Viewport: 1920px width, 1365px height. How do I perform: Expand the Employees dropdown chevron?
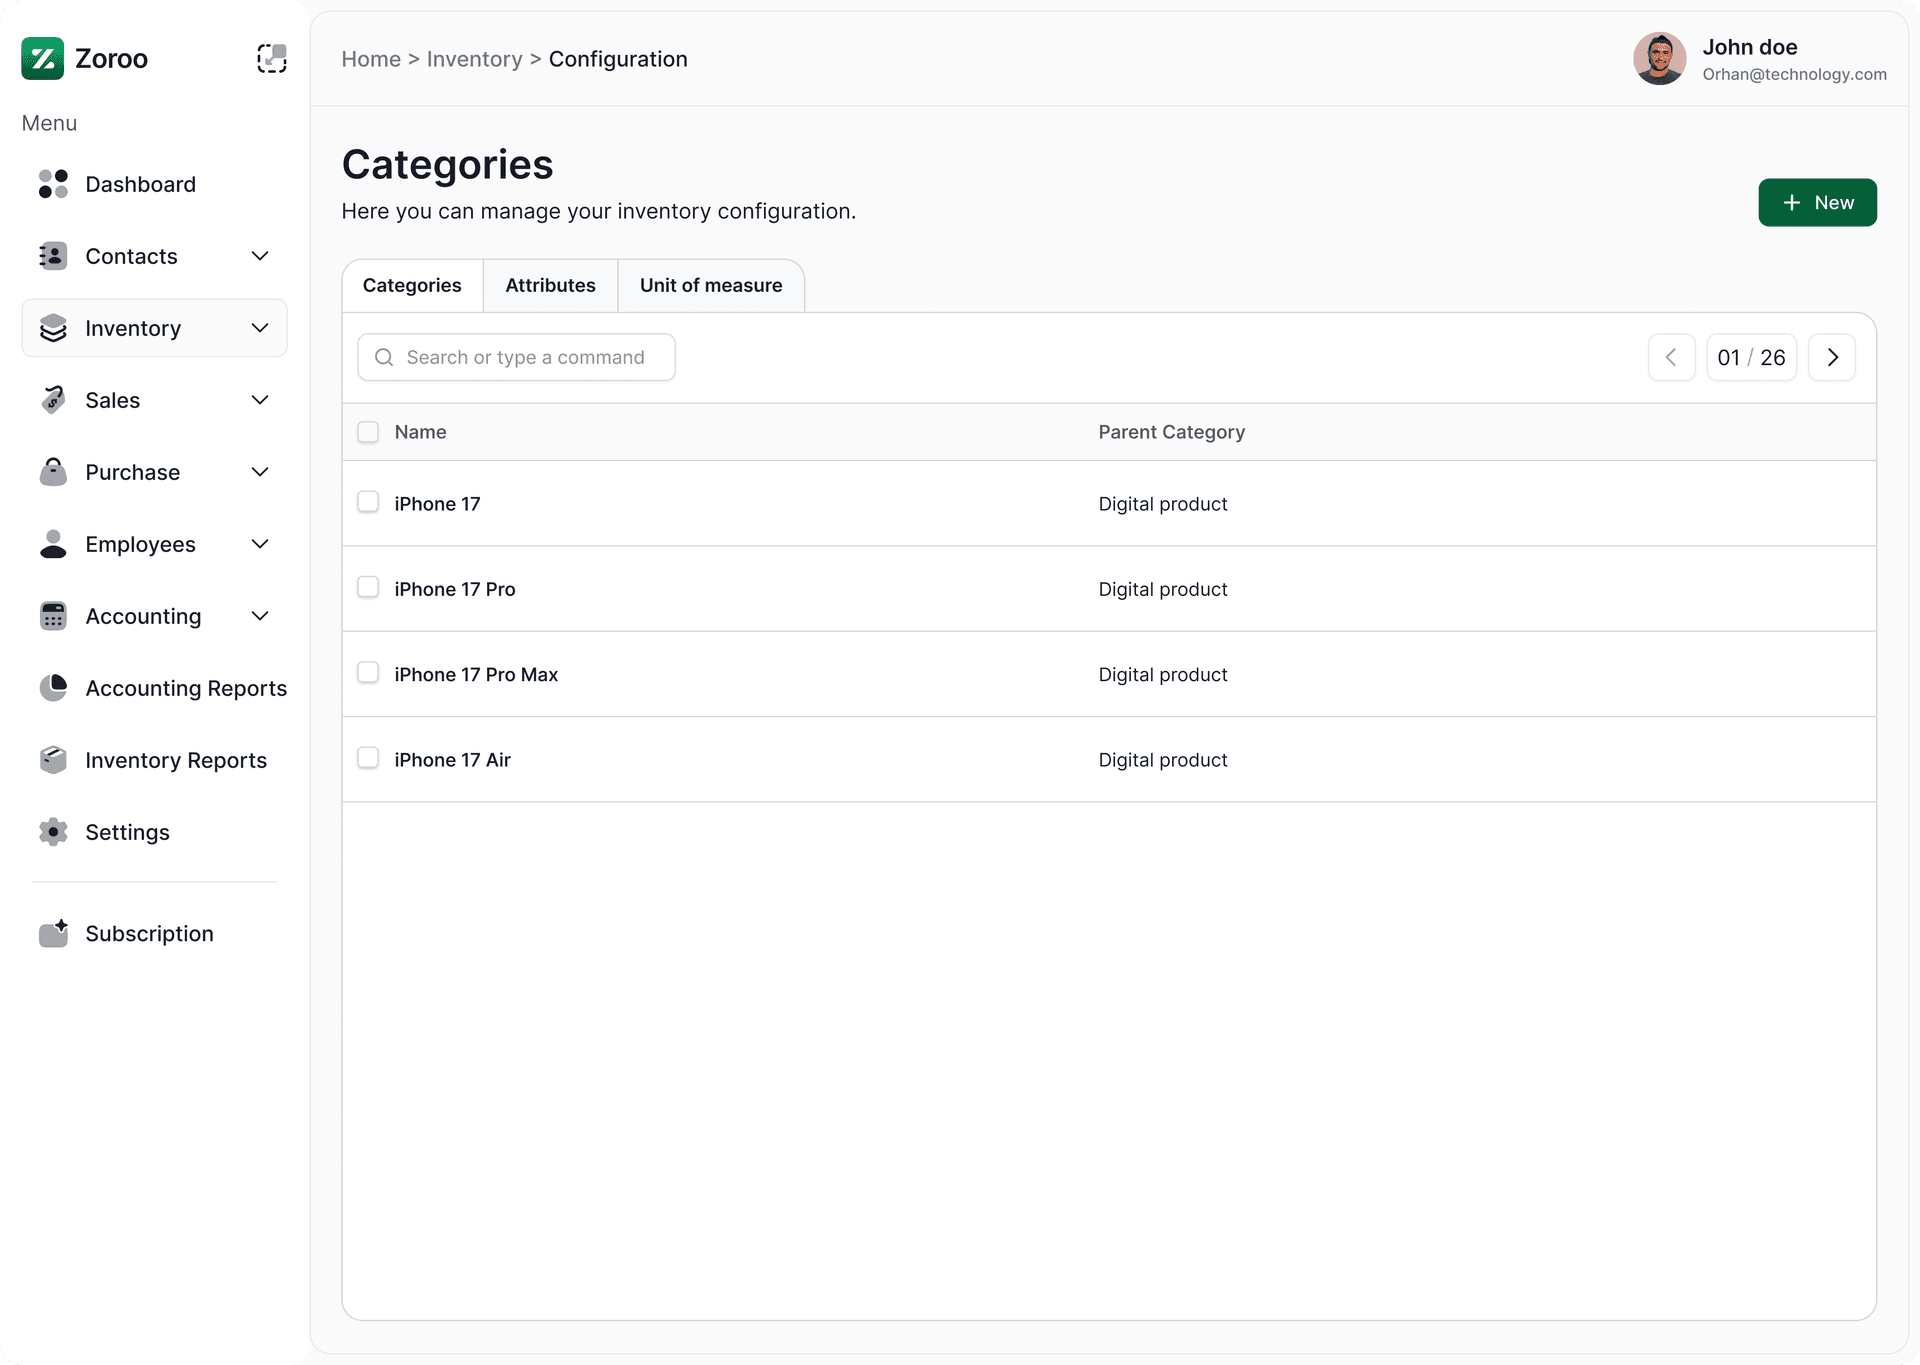pyautogui.click(x=260, y=544)
